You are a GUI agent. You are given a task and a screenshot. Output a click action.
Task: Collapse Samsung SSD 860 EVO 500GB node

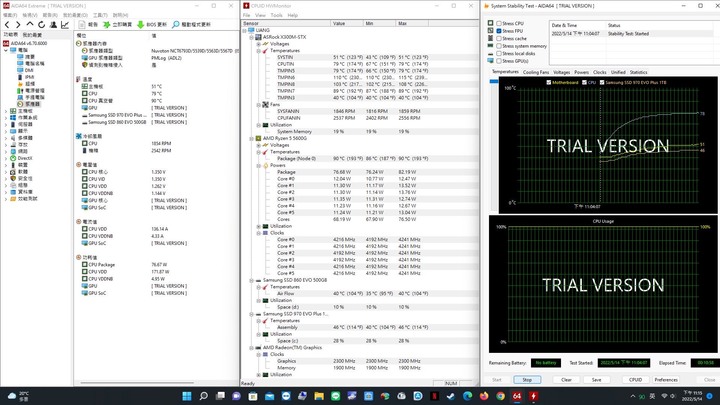coord(252,280)
